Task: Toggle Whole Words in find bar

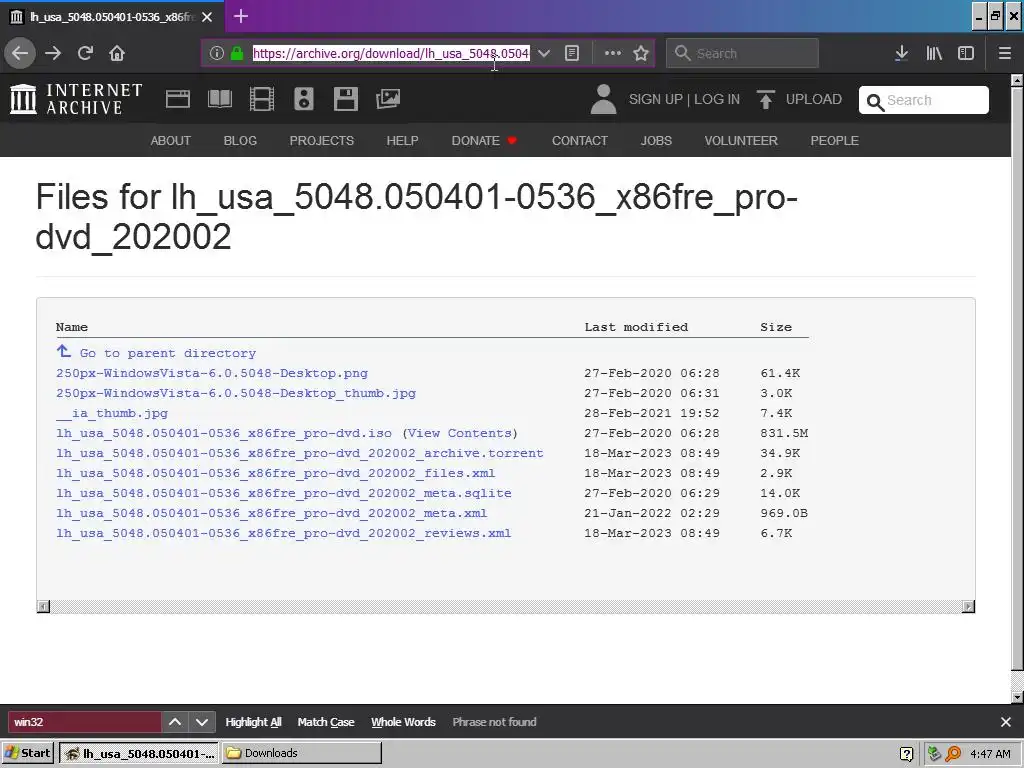Action: coord(403,722)
